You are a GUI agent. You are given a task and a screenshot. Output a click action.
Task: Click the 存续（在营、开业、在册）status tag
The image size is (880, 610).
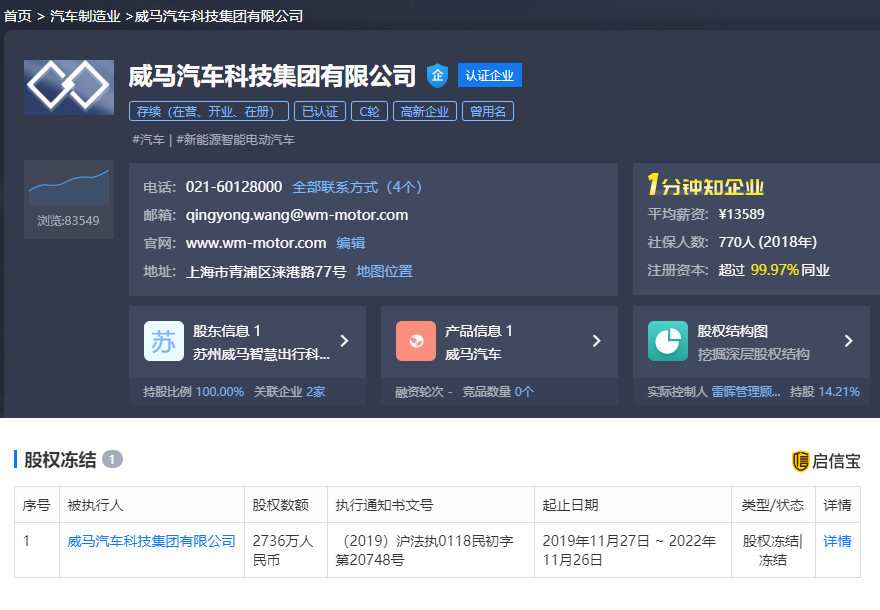point(209,111)
